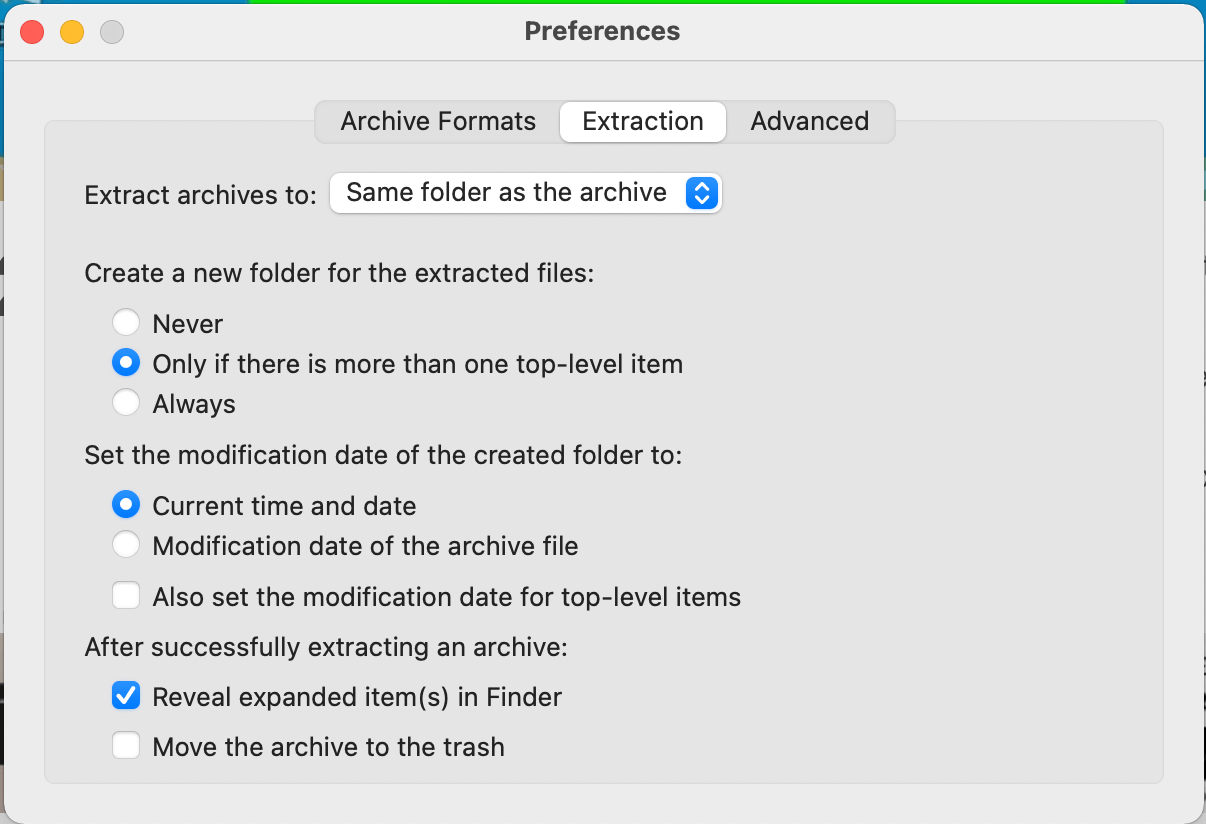This screenshot has height=824, width=1206.
Task: Open the "Extract archives to" dropdown
Action: click(x=525, y=193)
